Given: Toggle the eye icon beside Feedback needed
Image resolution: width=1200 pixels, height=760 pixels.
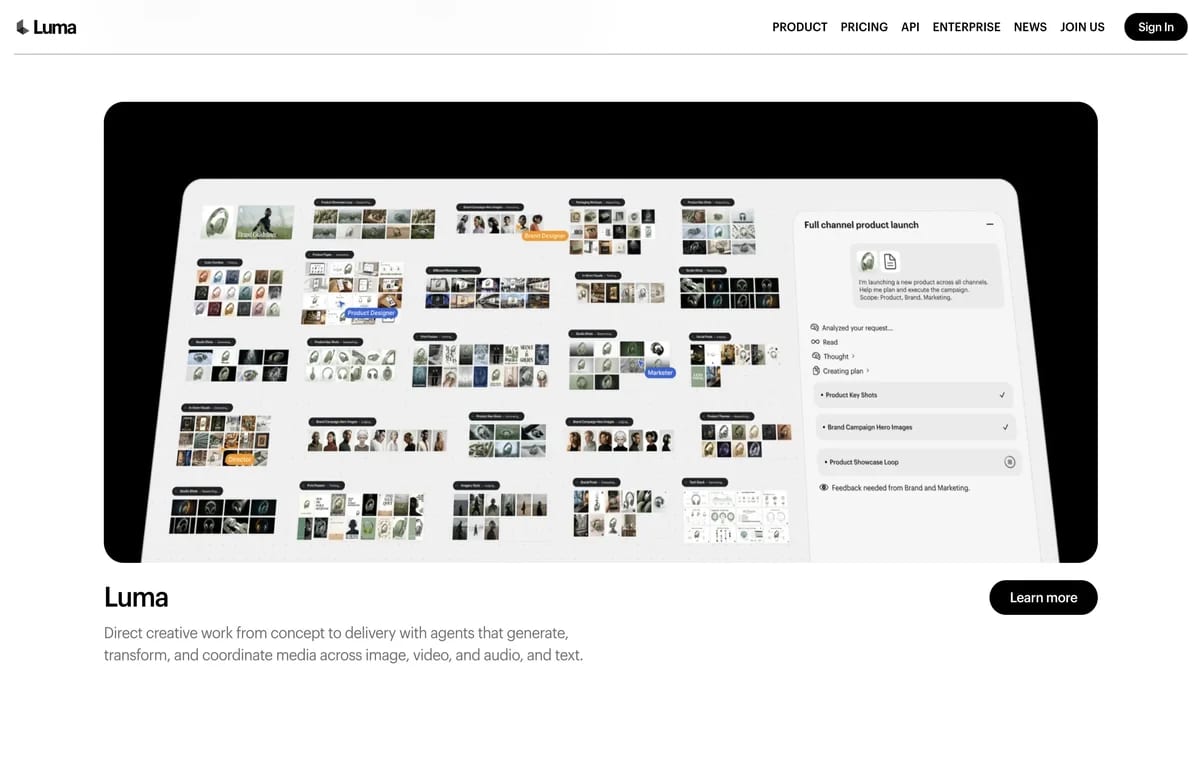Looking at the screenshot, I should point(824,488).
